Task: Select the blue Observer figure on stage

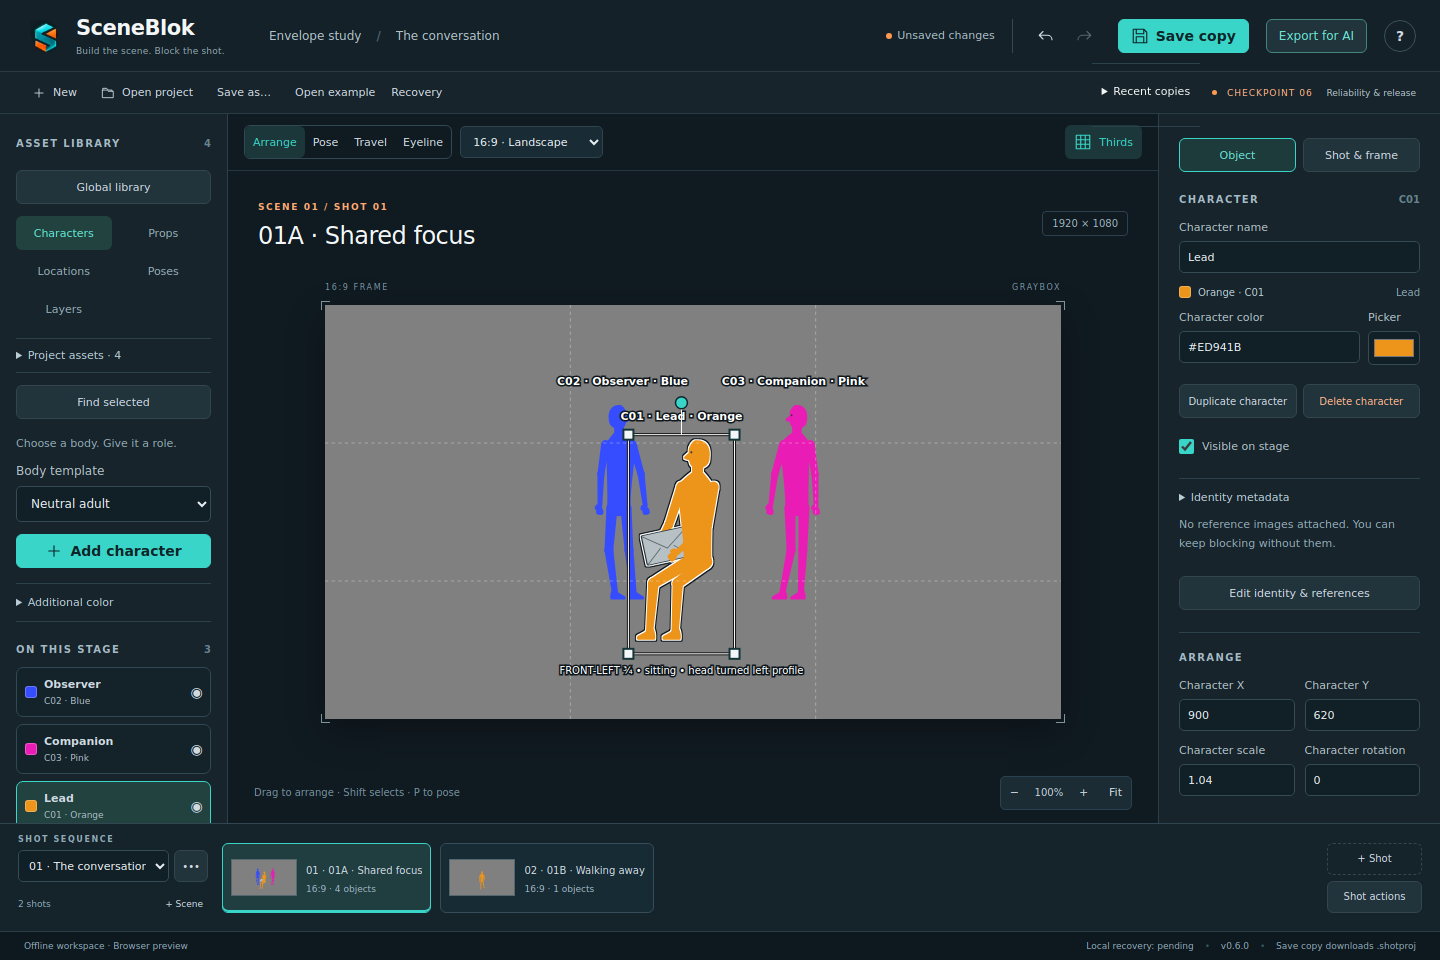Action: tap(620, 503)
